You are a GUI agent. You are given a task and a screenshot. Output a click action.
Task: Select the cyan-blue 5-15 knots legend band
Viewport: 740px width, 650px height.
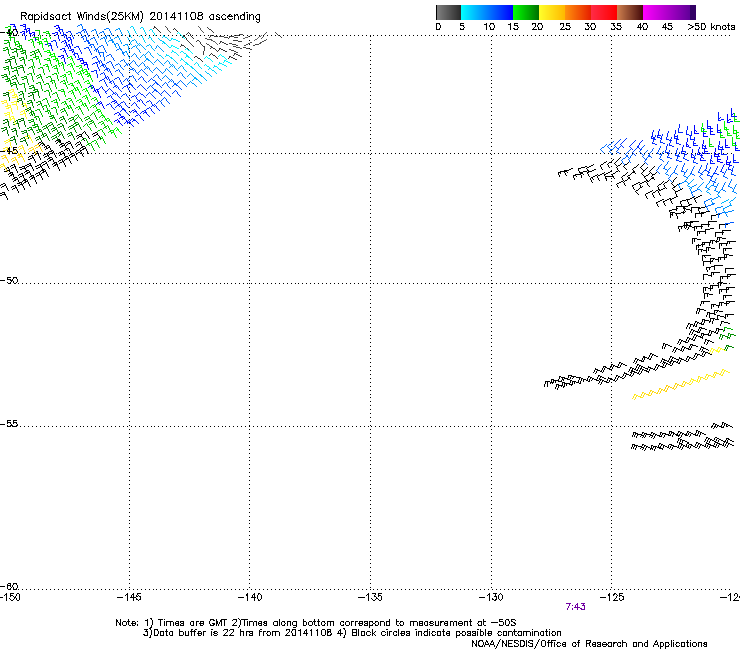point(487,12)
